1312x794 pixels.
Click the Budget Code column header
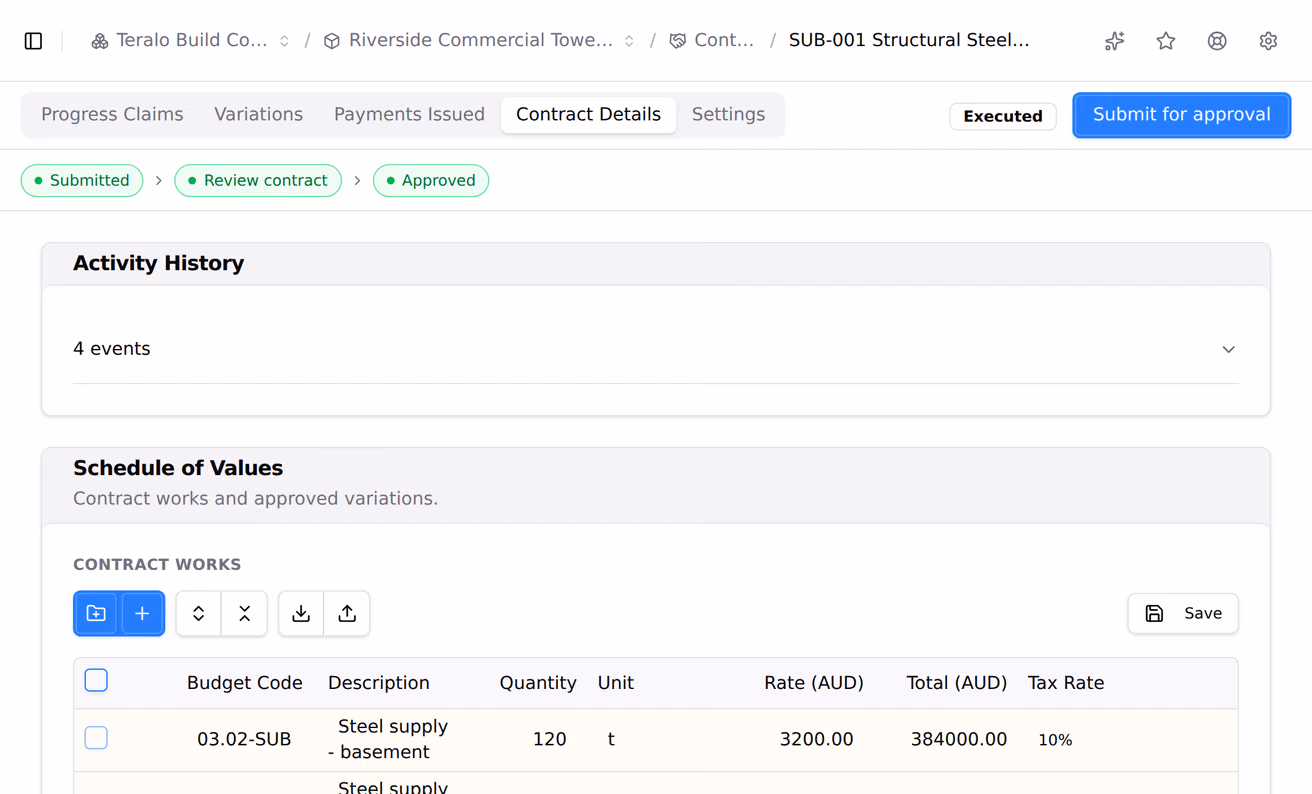click(x=245, y=683)
